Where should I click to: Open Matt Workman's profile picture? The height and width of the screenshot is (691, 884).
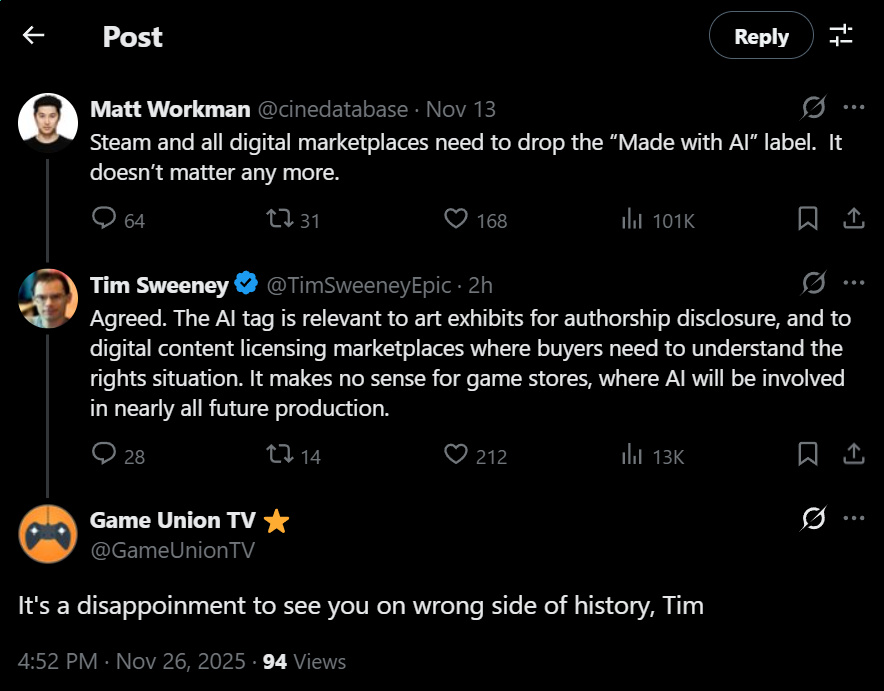(x=48, y=123)
